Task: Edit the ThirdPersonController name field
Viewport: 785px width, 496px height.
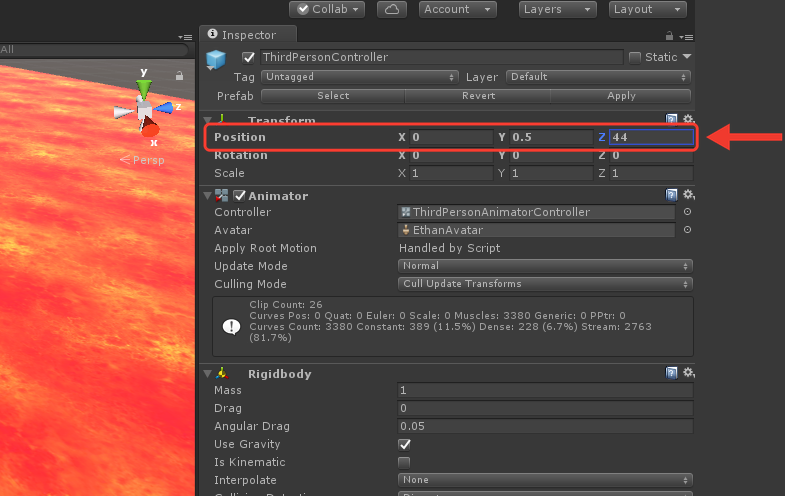Action: click(x=442, y=57)
